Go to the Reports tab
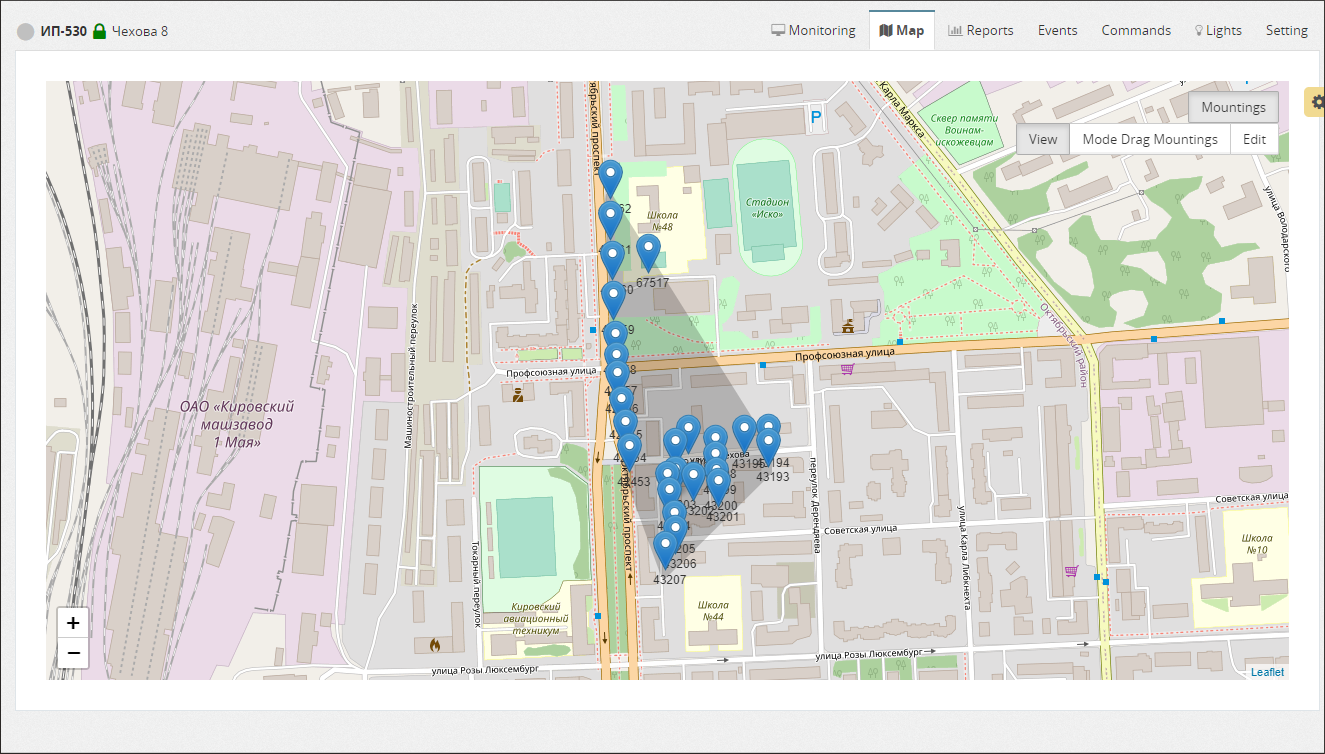 [980, 30]
